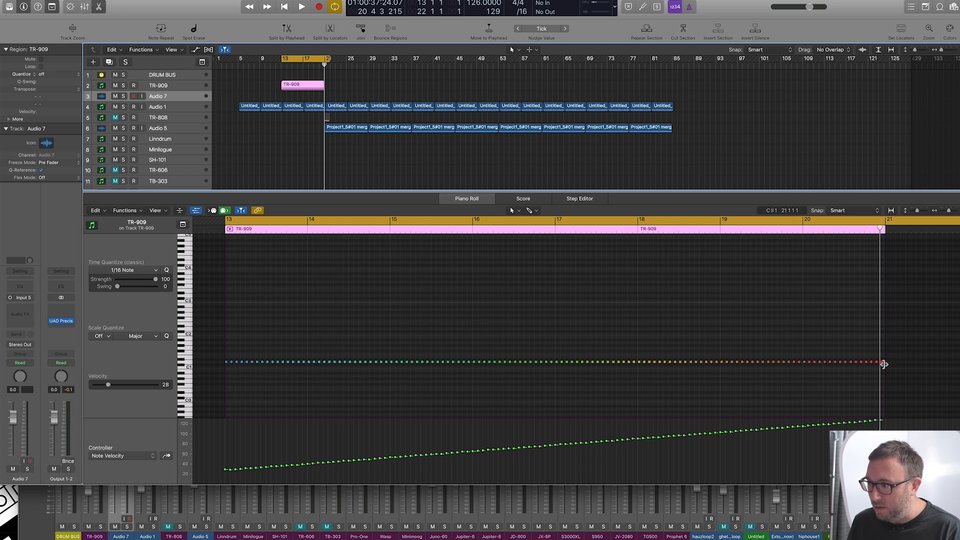Viewport: 960px width, 540px height.
Task: Open the Inspector button
Action: tap(24, 7)
